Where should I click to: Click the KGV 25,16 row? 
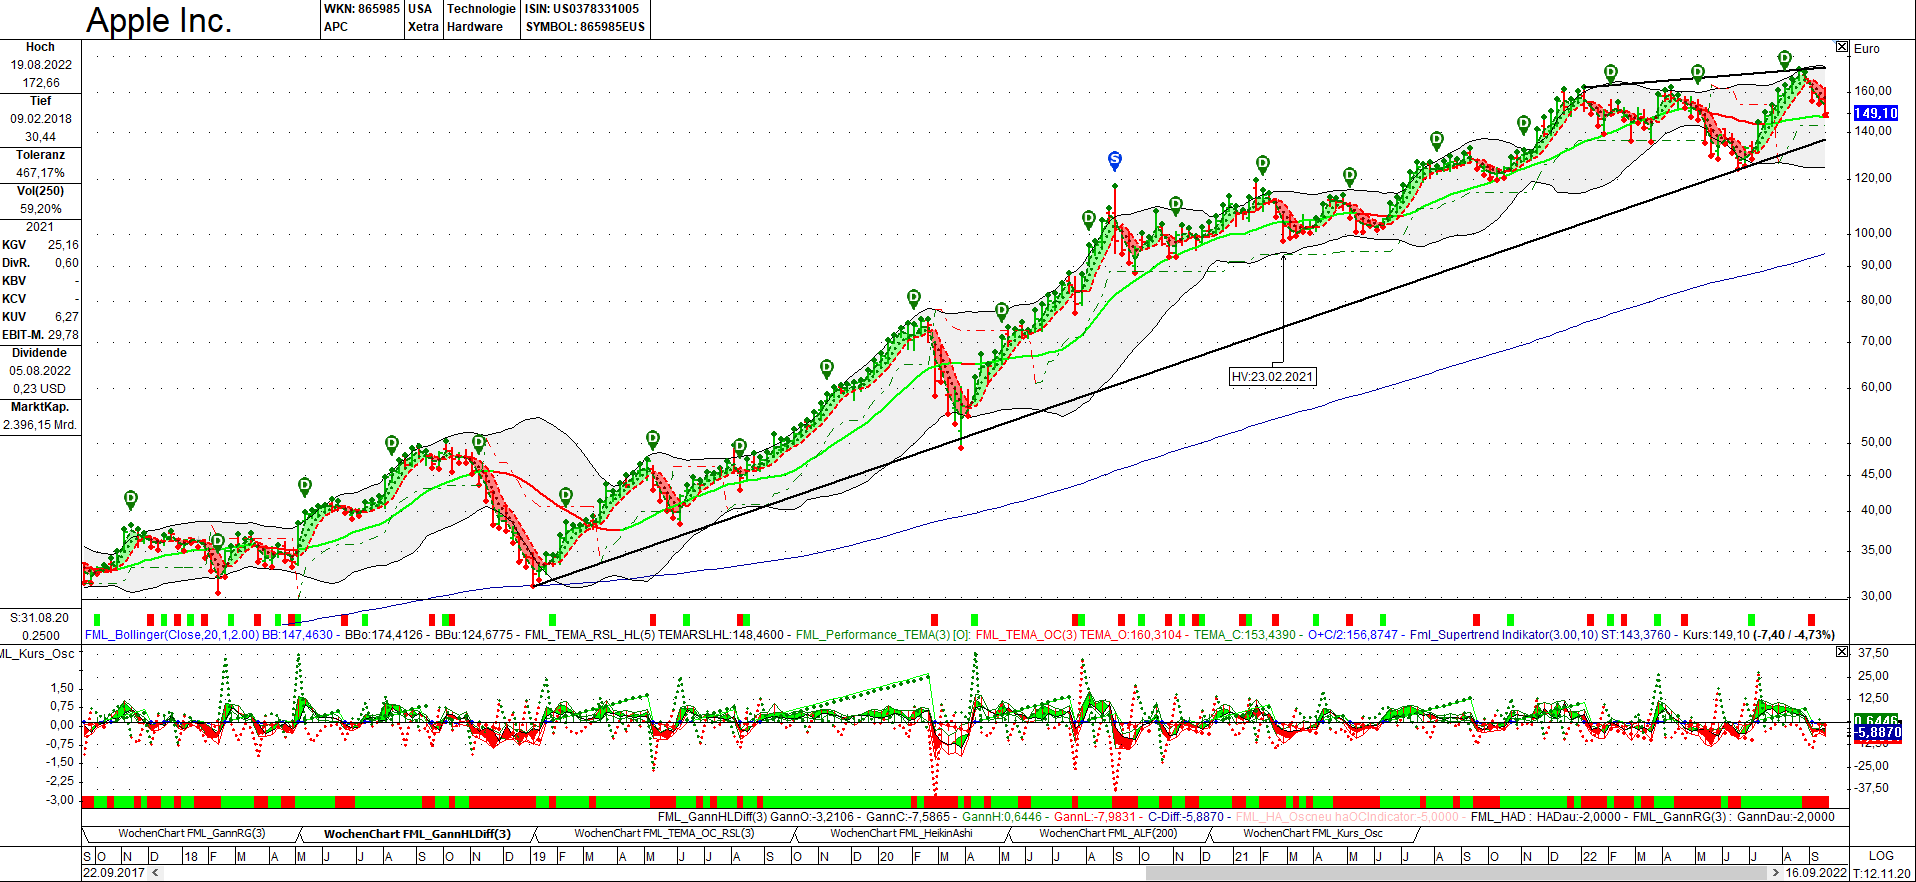click(40, 245)
